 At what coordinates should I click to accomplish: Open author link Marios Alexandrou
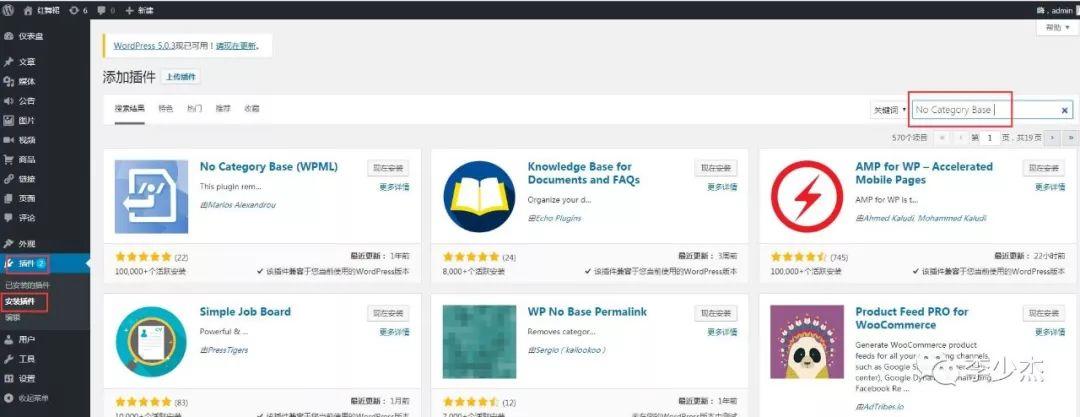point(242,205)
